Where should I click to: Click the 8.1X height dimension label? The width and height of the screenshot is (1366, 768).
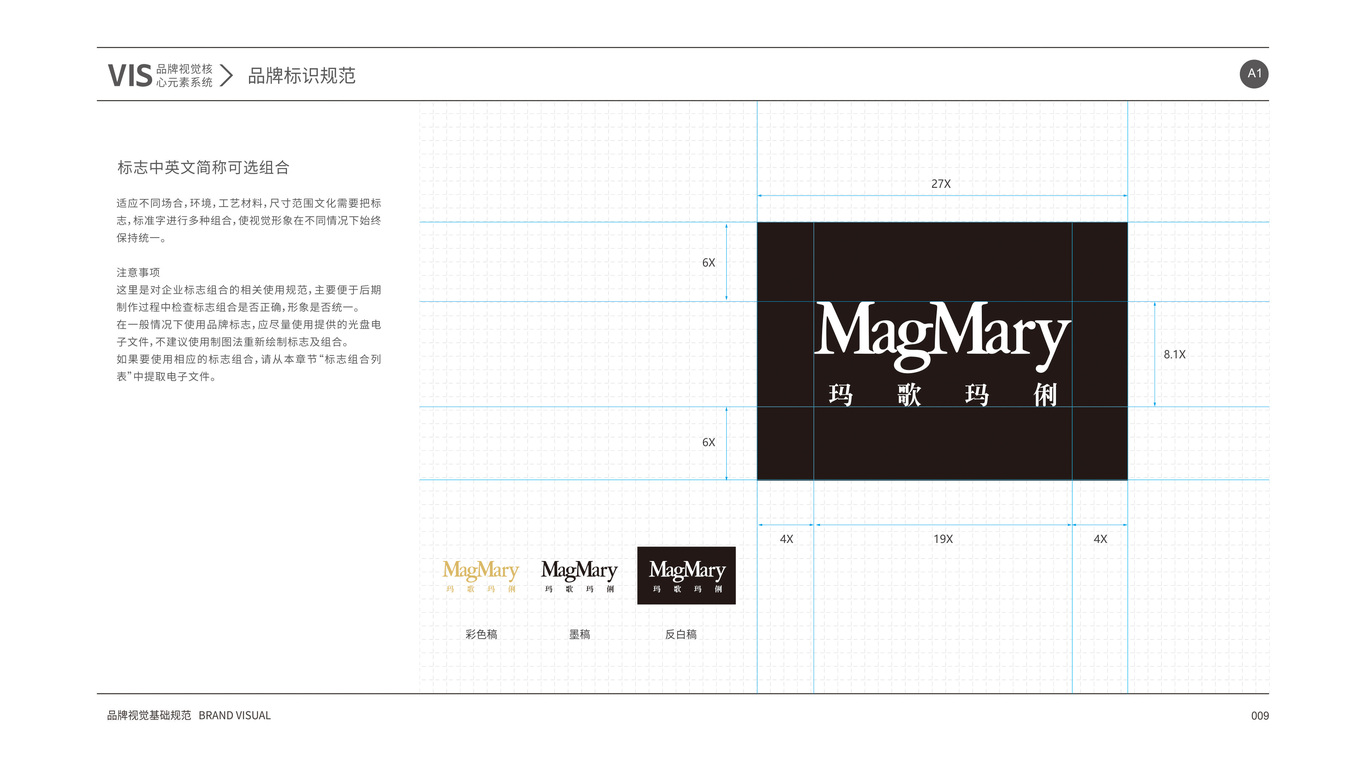point(1174,354)
